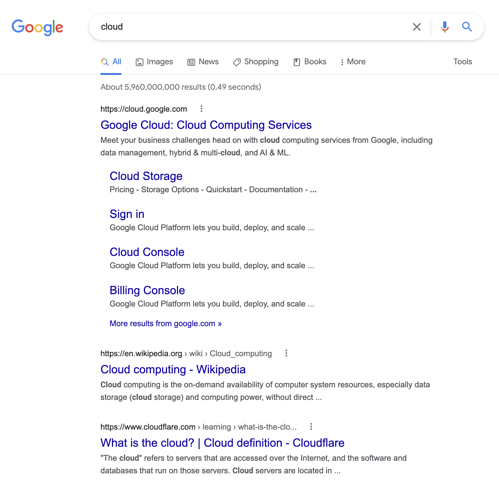Click the Google logo
This screenshot has width=499, height=501.
(37, 27)
